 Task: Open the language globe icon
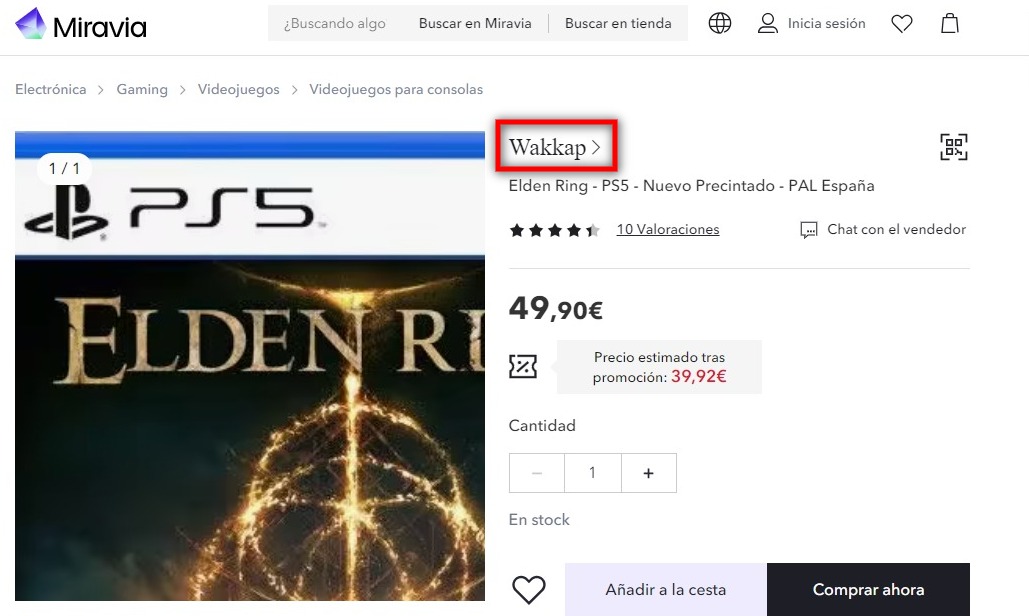[x=719, y=23]
